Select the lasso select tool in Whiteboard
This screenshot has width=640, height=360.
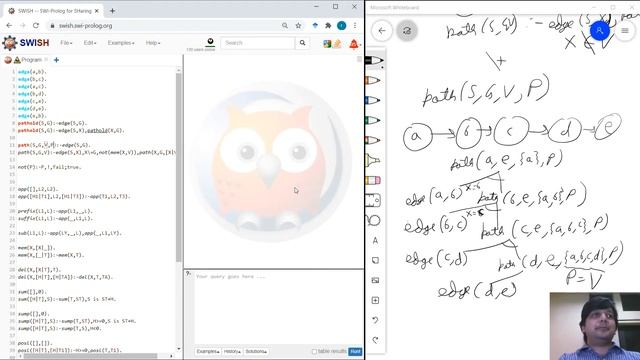click(373, 220)
